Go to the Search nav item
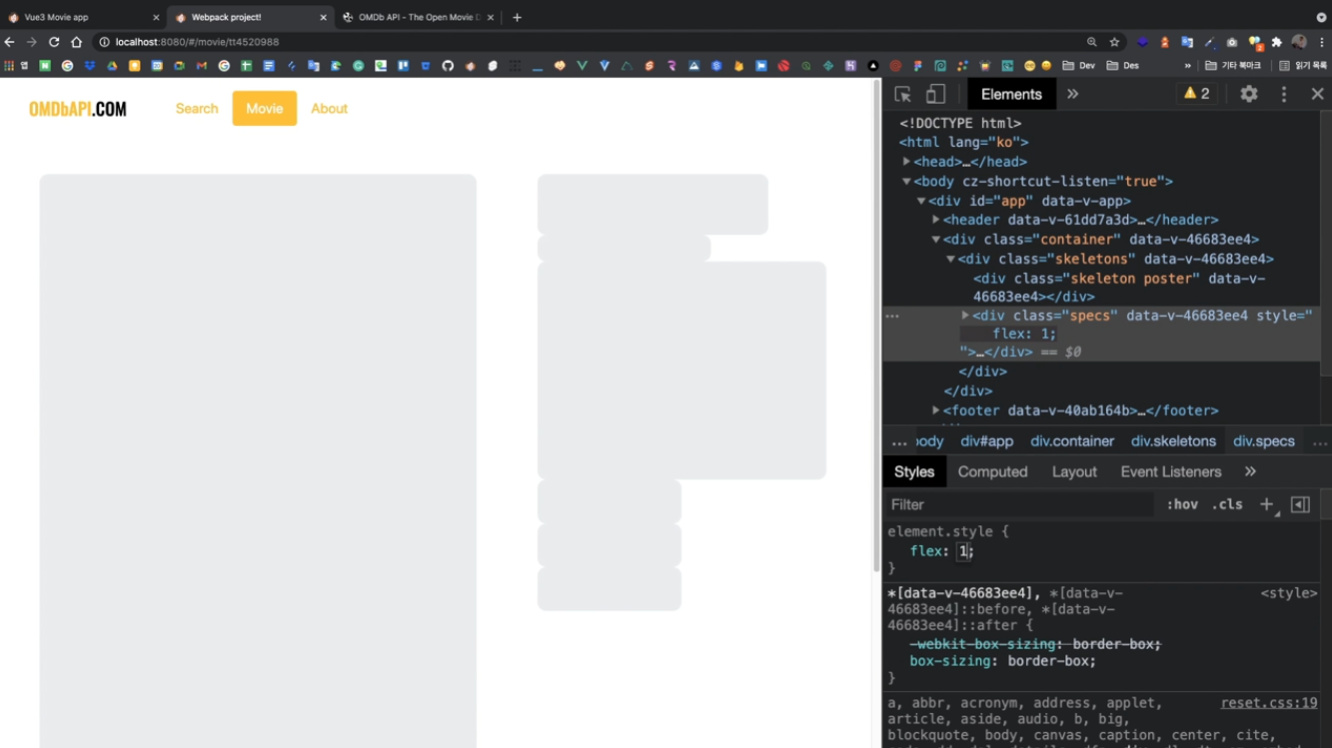The image size is (1332, 748). [197, 108]
